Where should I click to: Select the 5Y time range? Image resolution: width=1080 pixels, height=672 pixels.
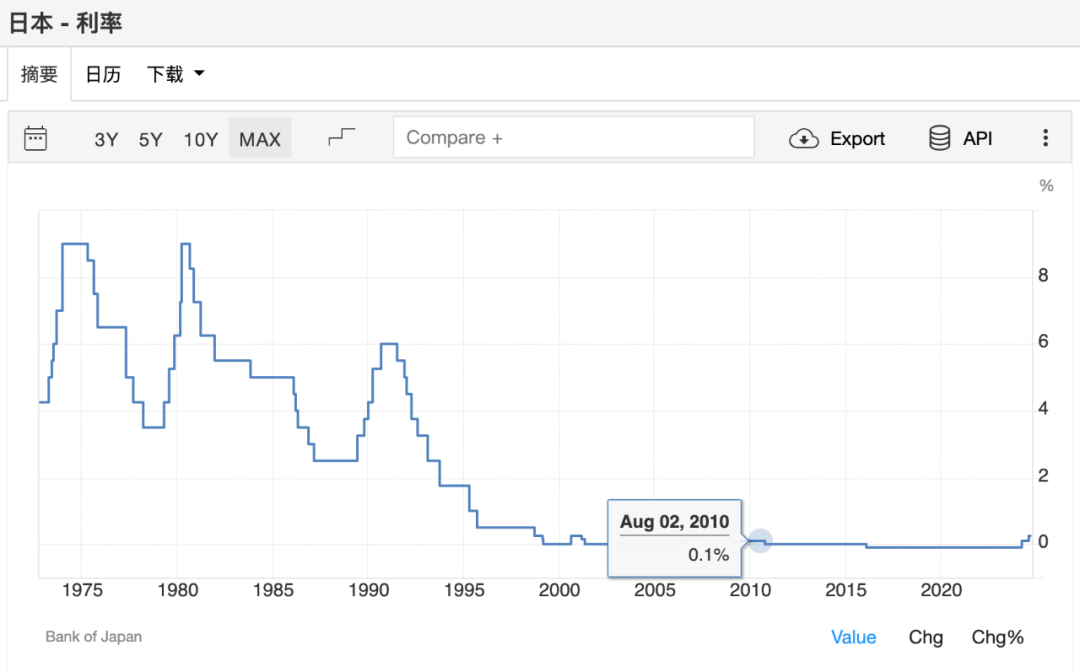(150, 139)
